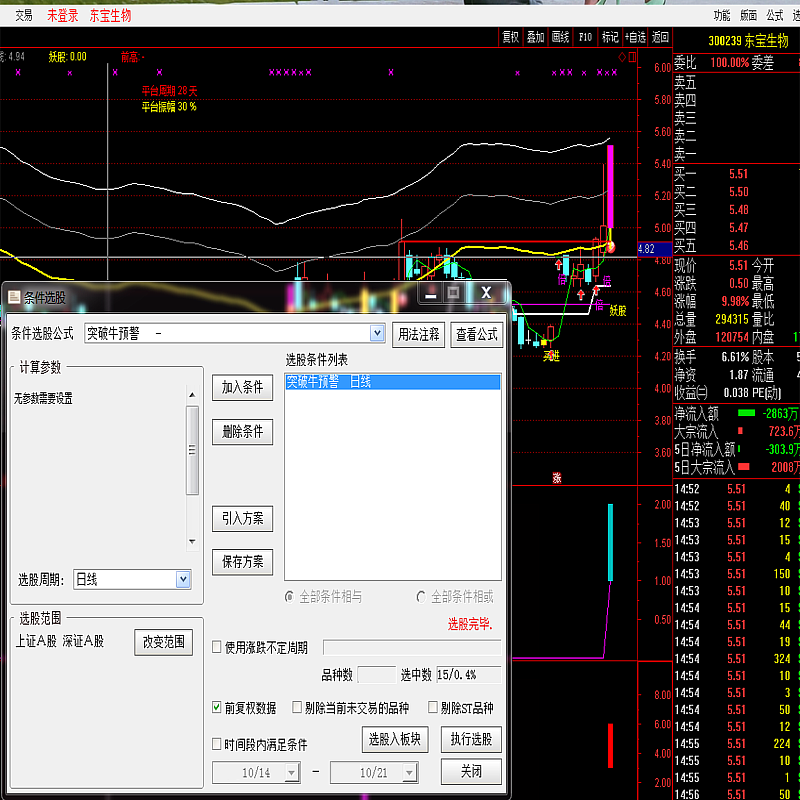800x800 pixels.
Task: Open the 公式 menu
Action: (774, 15)
